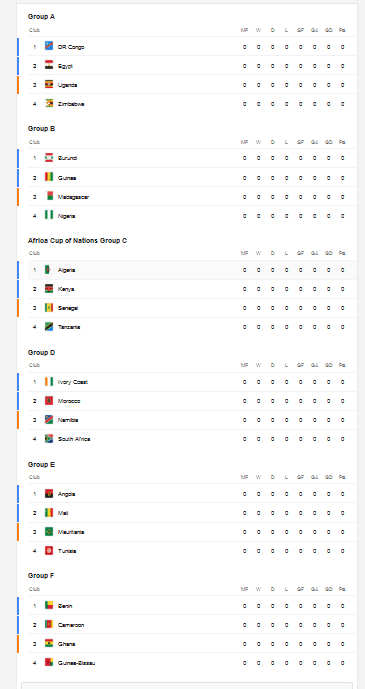The image size is (365, 689).
Task: Click the Madagascar team name
Action: tap(73, 197)
